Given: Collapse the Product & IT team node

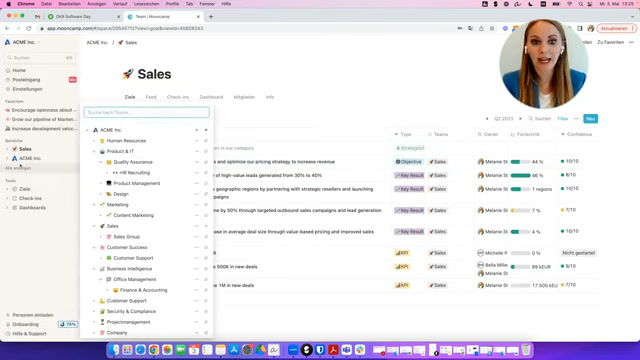Looking at the screenshot, I should (x=94, y=151).
